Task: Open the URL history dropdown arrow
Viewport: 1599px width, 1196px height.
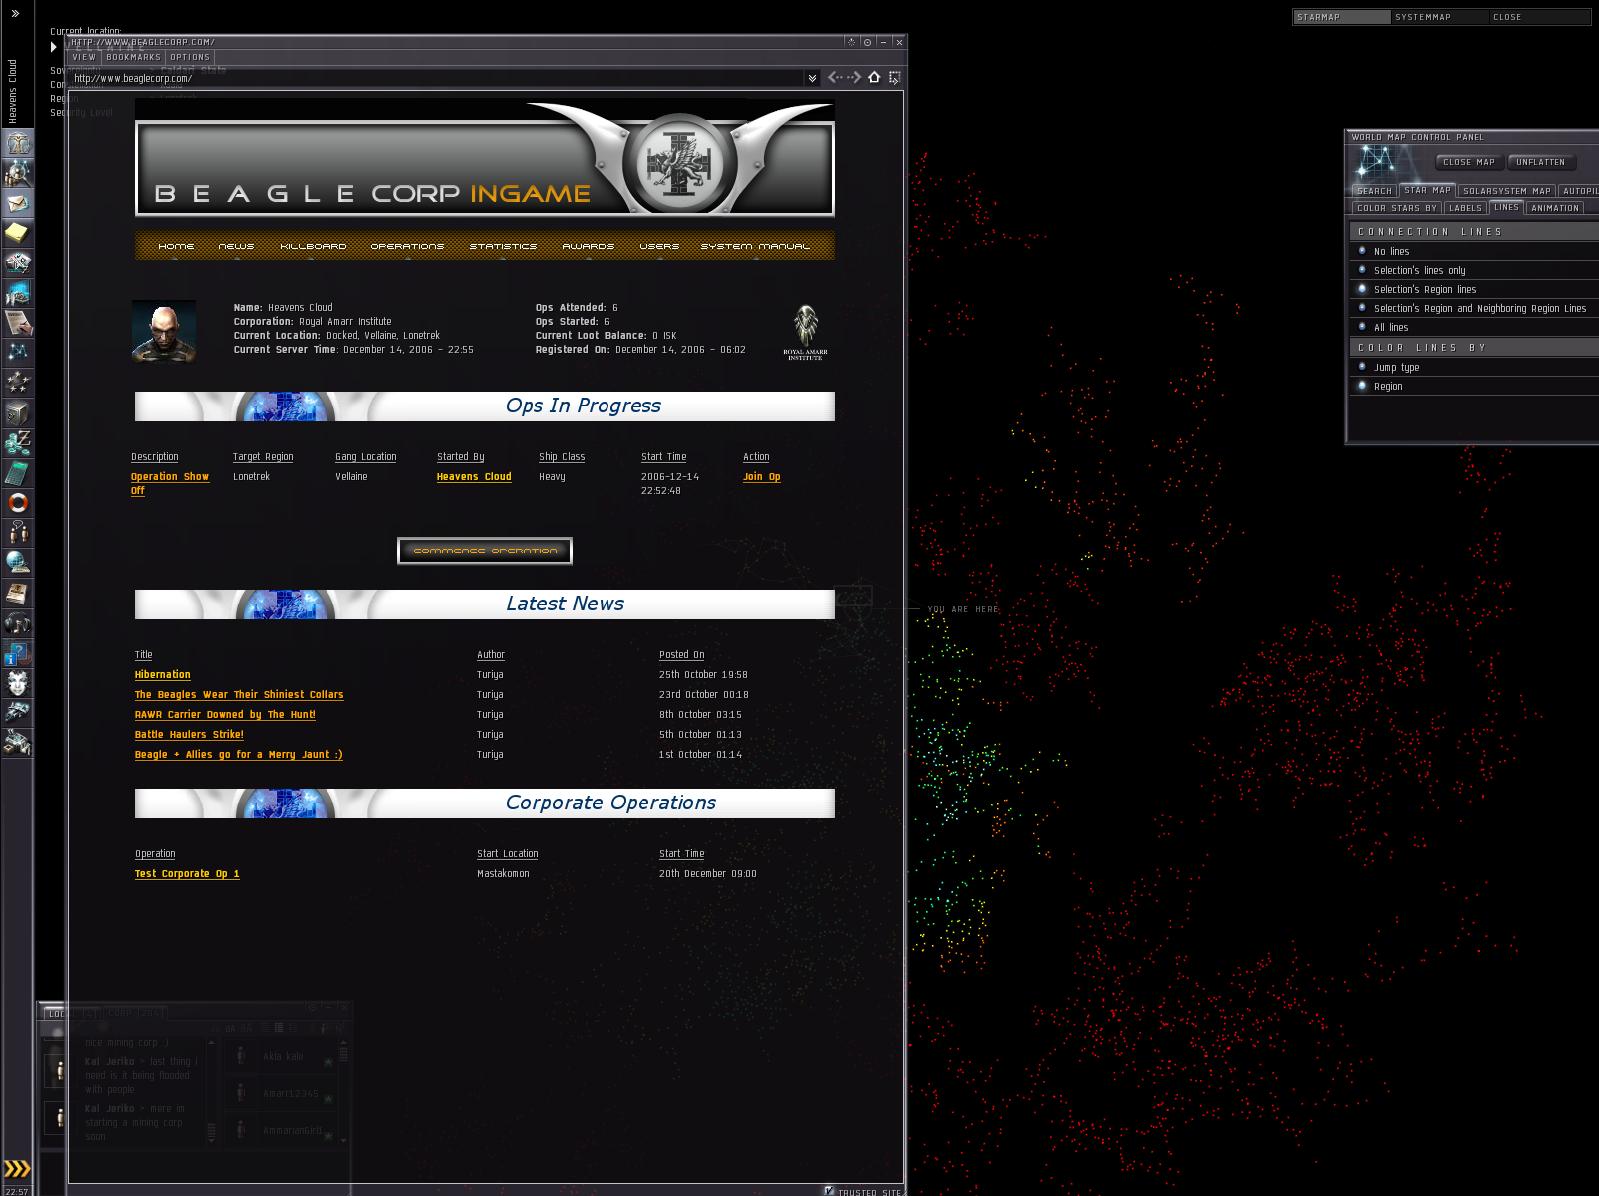Action: pos(812,78)
